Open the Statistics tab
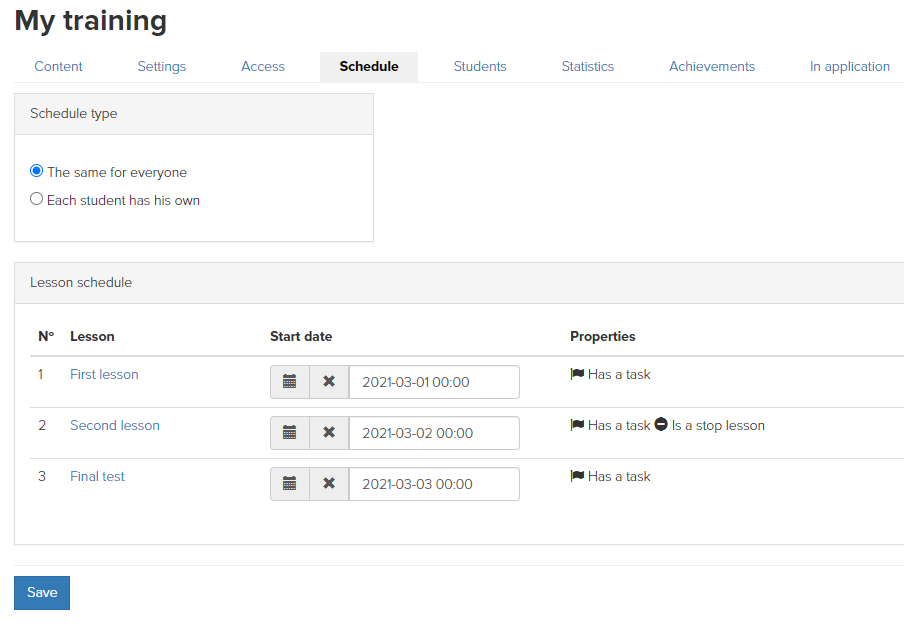904x626 pixels. [587, 67]
